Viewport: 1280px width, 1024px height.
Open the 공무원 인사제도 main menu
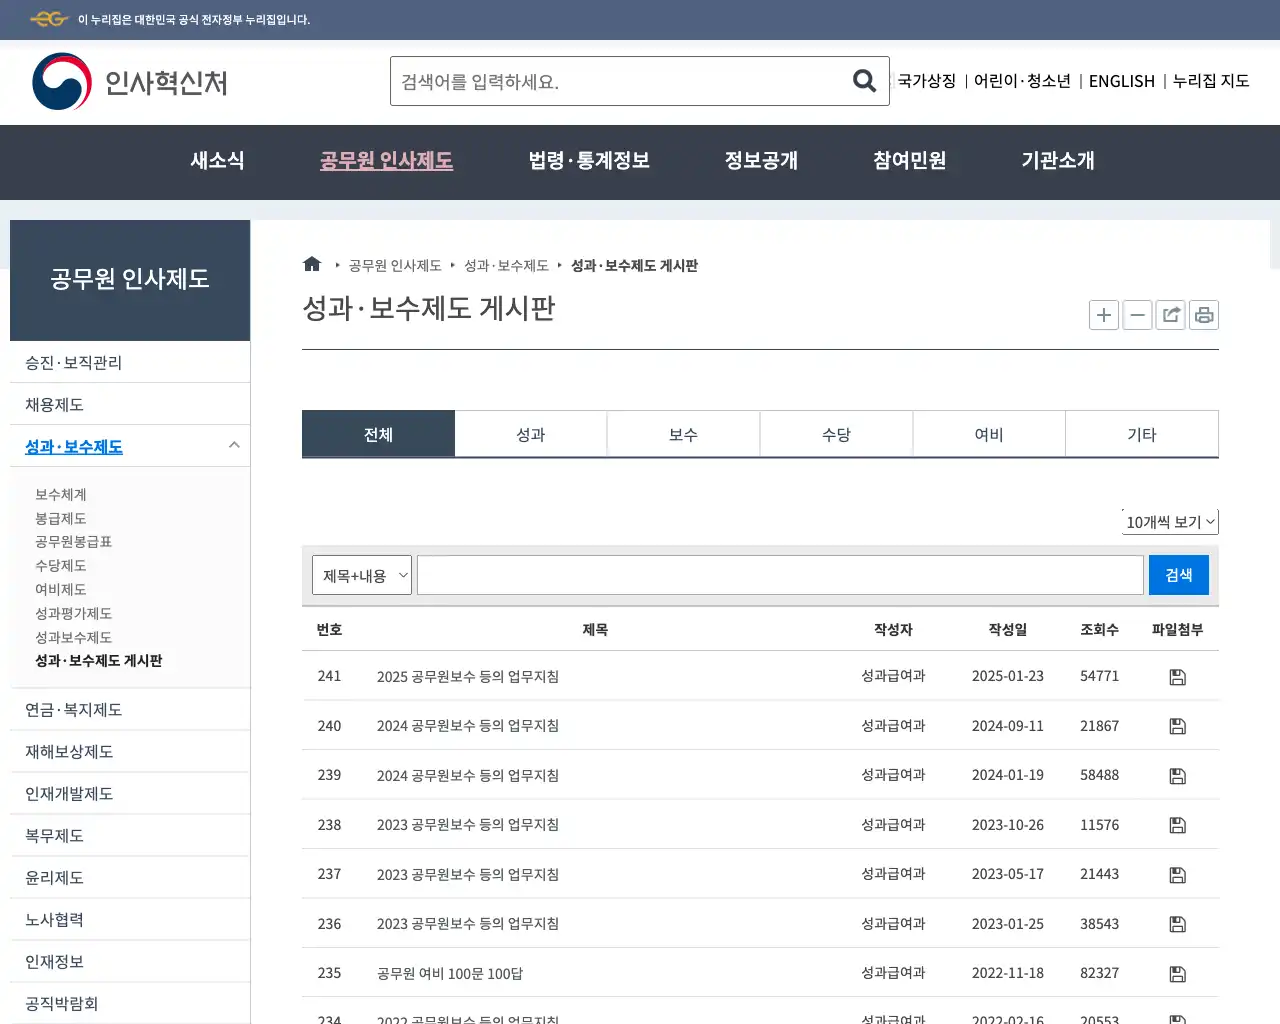coord(386,161)
